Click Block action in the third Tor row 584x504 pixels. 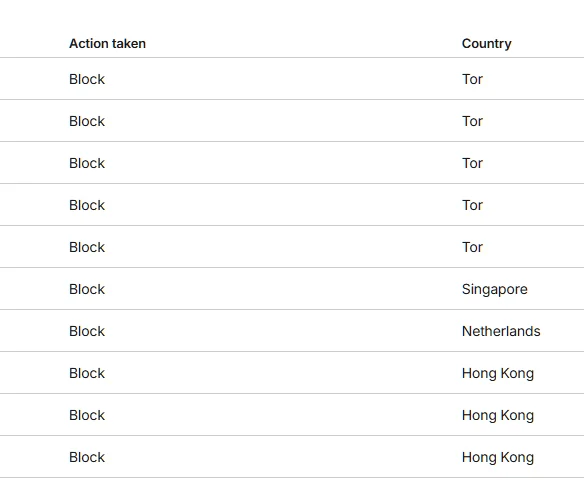(87, 163)
